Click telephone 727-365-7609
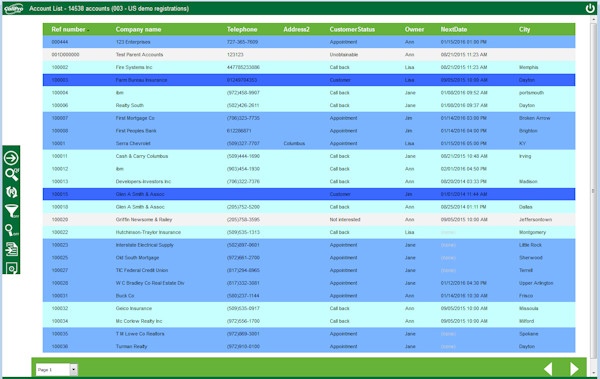 click(242, 42)
